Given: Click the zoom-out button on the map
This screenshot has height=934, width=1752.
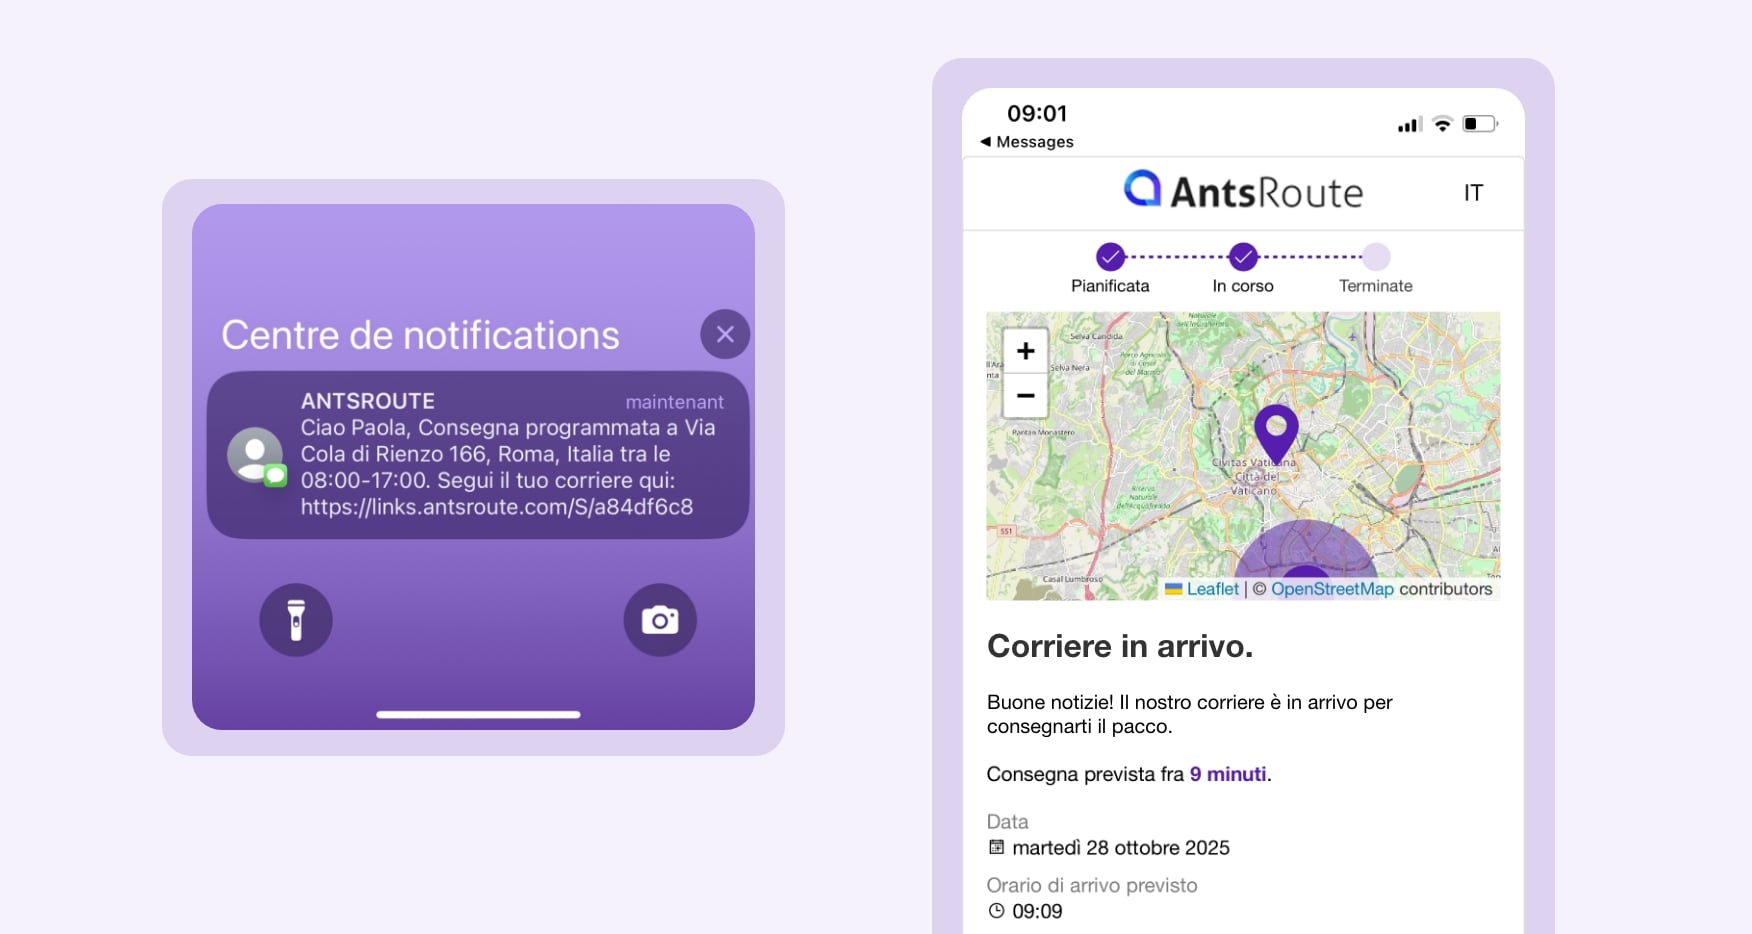Looking at the screenshot, I should tap(1024, 396).
